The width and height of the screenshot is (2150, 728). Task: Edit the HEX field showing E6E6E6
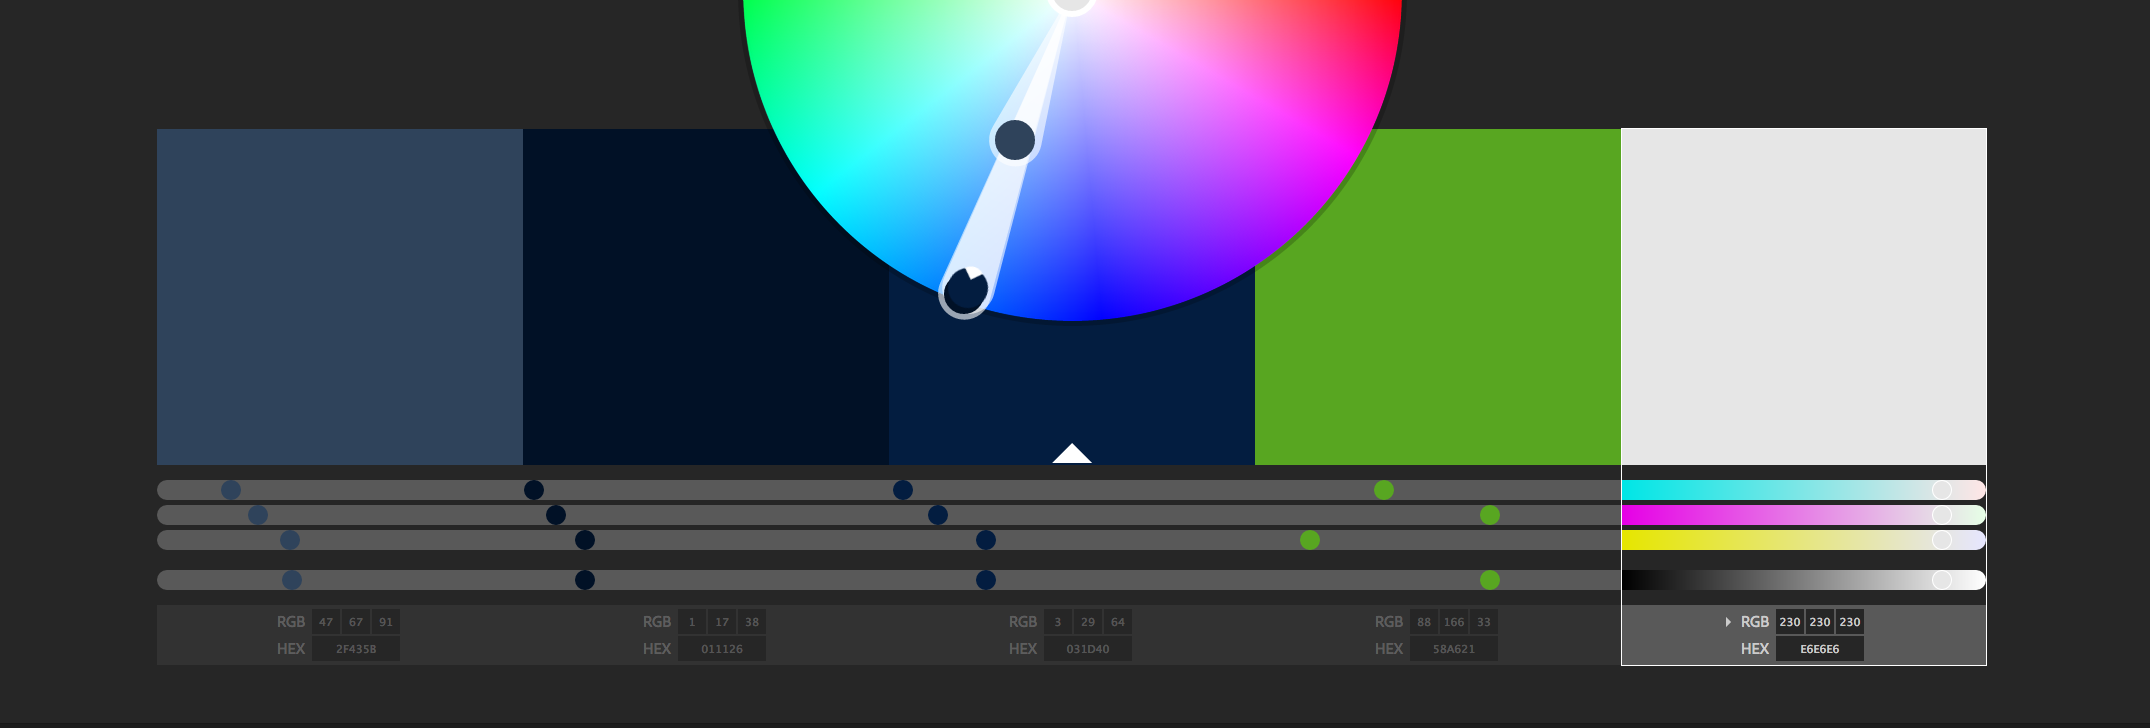(1820, 649)
